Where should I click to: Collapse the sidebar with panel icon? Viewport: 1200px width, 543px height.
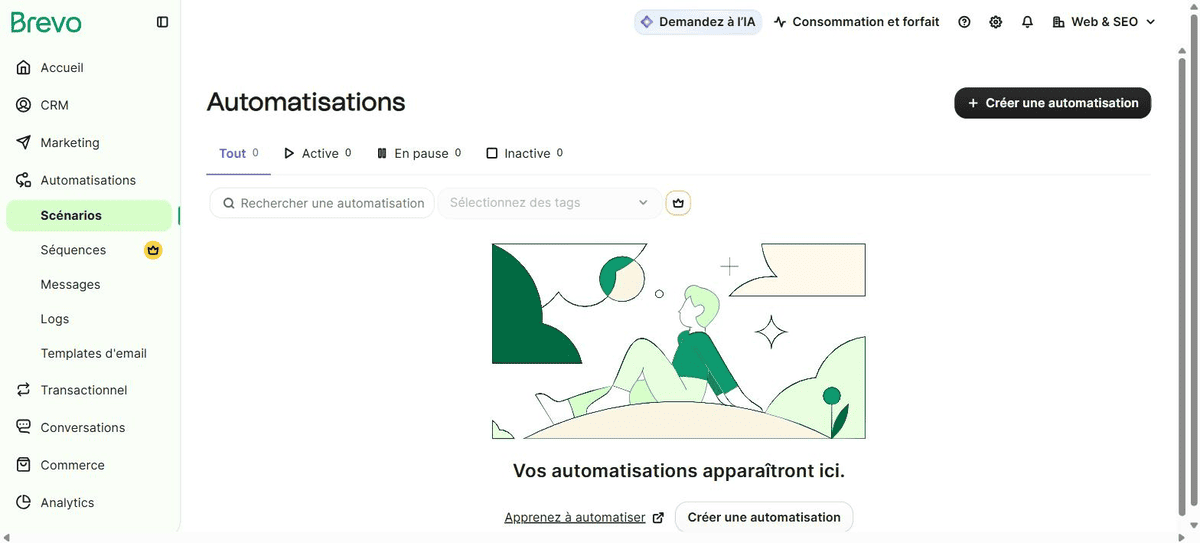(163, 22)
